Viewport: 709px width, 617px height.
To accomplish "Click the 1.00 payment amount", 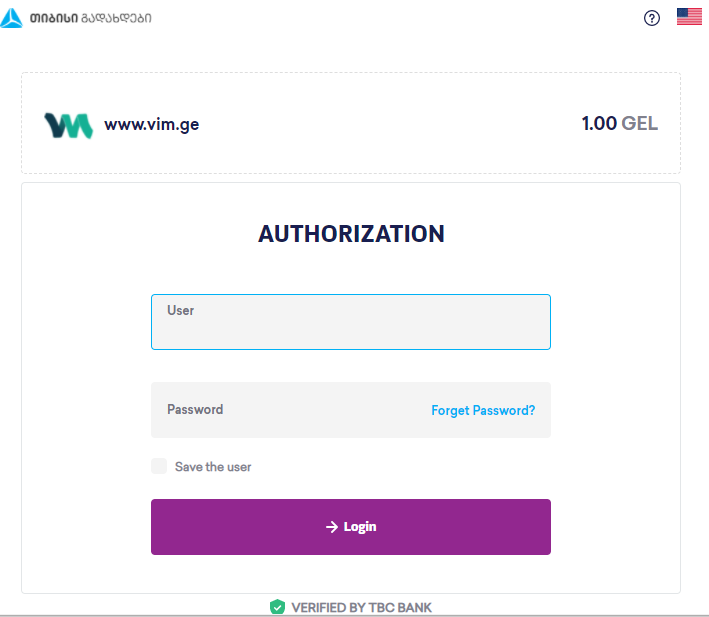I will [599, 124].
